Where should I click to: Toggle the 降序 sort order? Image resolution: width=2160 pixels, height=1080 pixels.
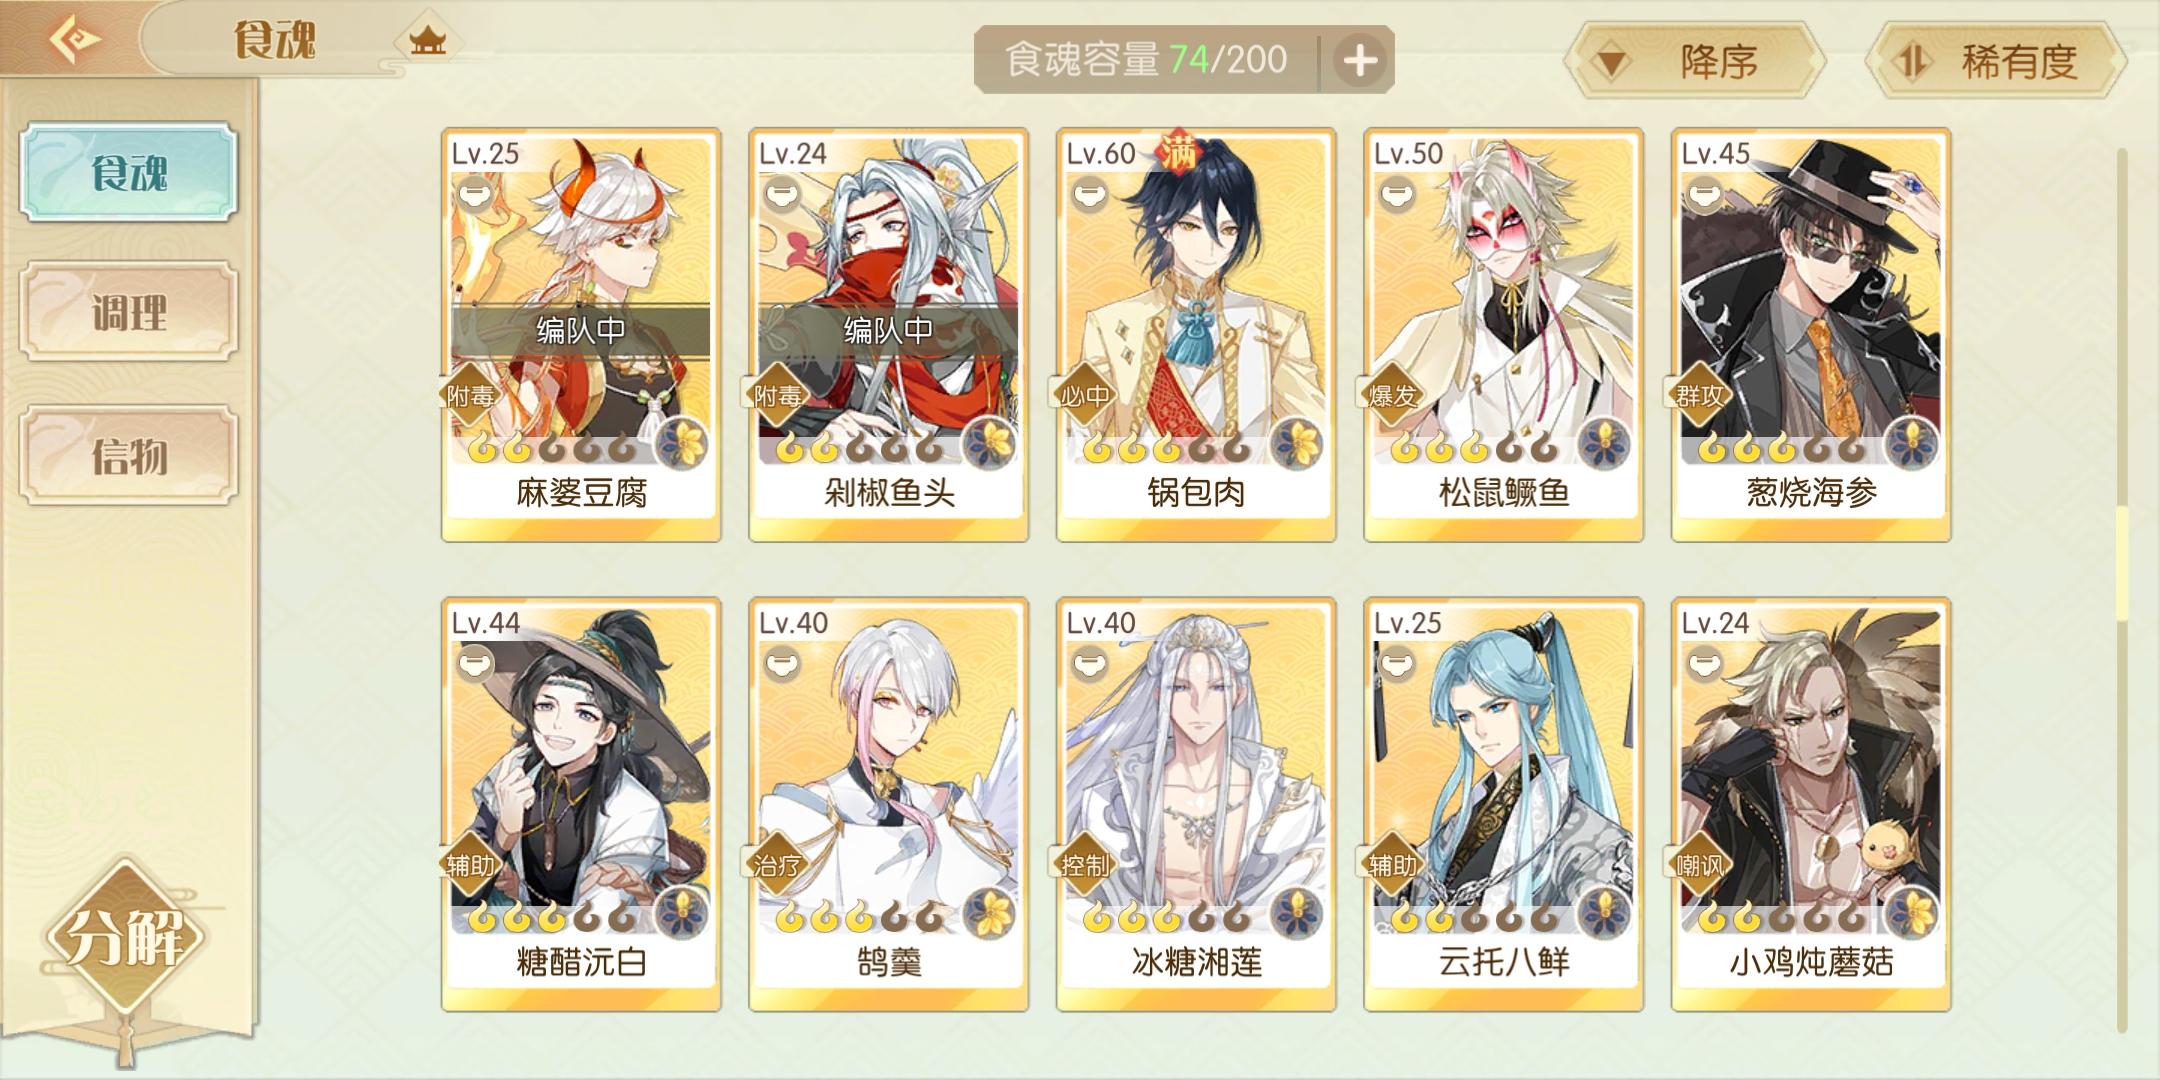point(1694,61)
